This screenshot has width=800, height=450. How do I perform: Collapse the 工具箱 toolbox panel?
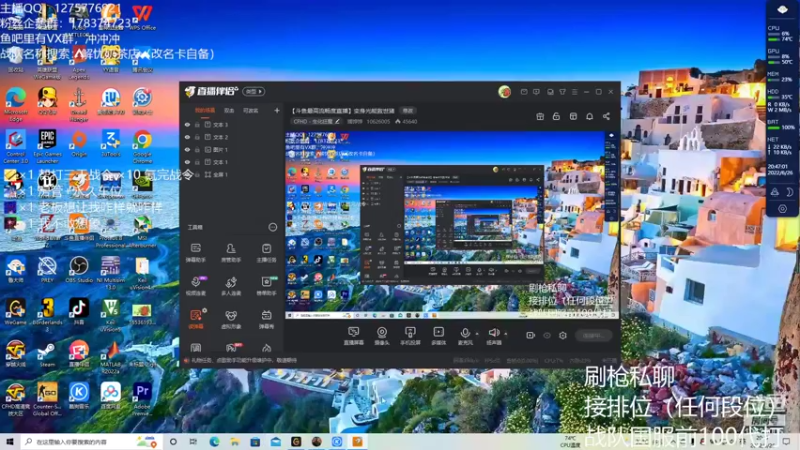pyautogui.click(x=272, y=227)
